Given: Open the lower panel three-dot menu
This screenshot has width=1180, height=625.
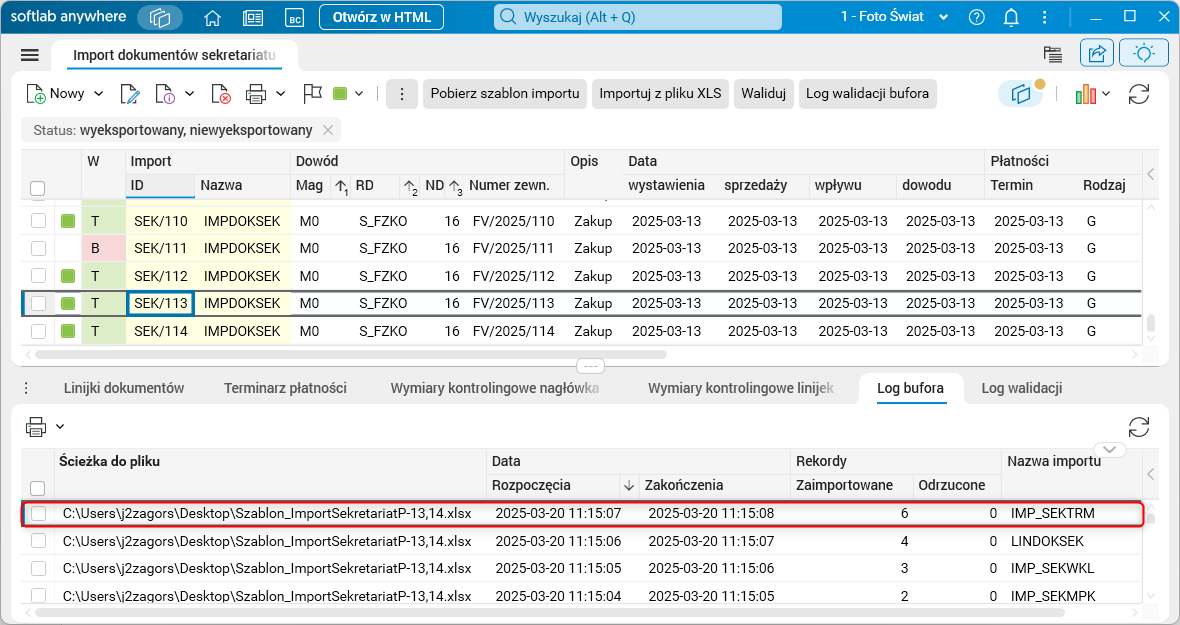Looking at the screenshot, I should [x=26, y=388].
